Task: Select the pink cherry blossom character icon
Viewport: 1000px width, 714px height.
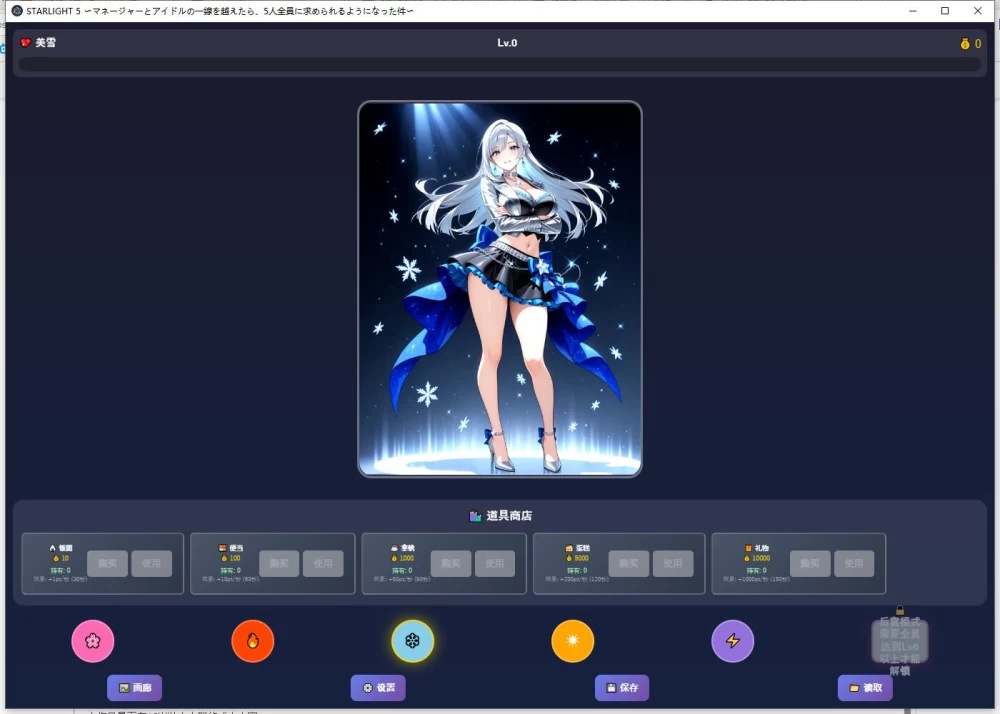Action: tap(92, 641)
